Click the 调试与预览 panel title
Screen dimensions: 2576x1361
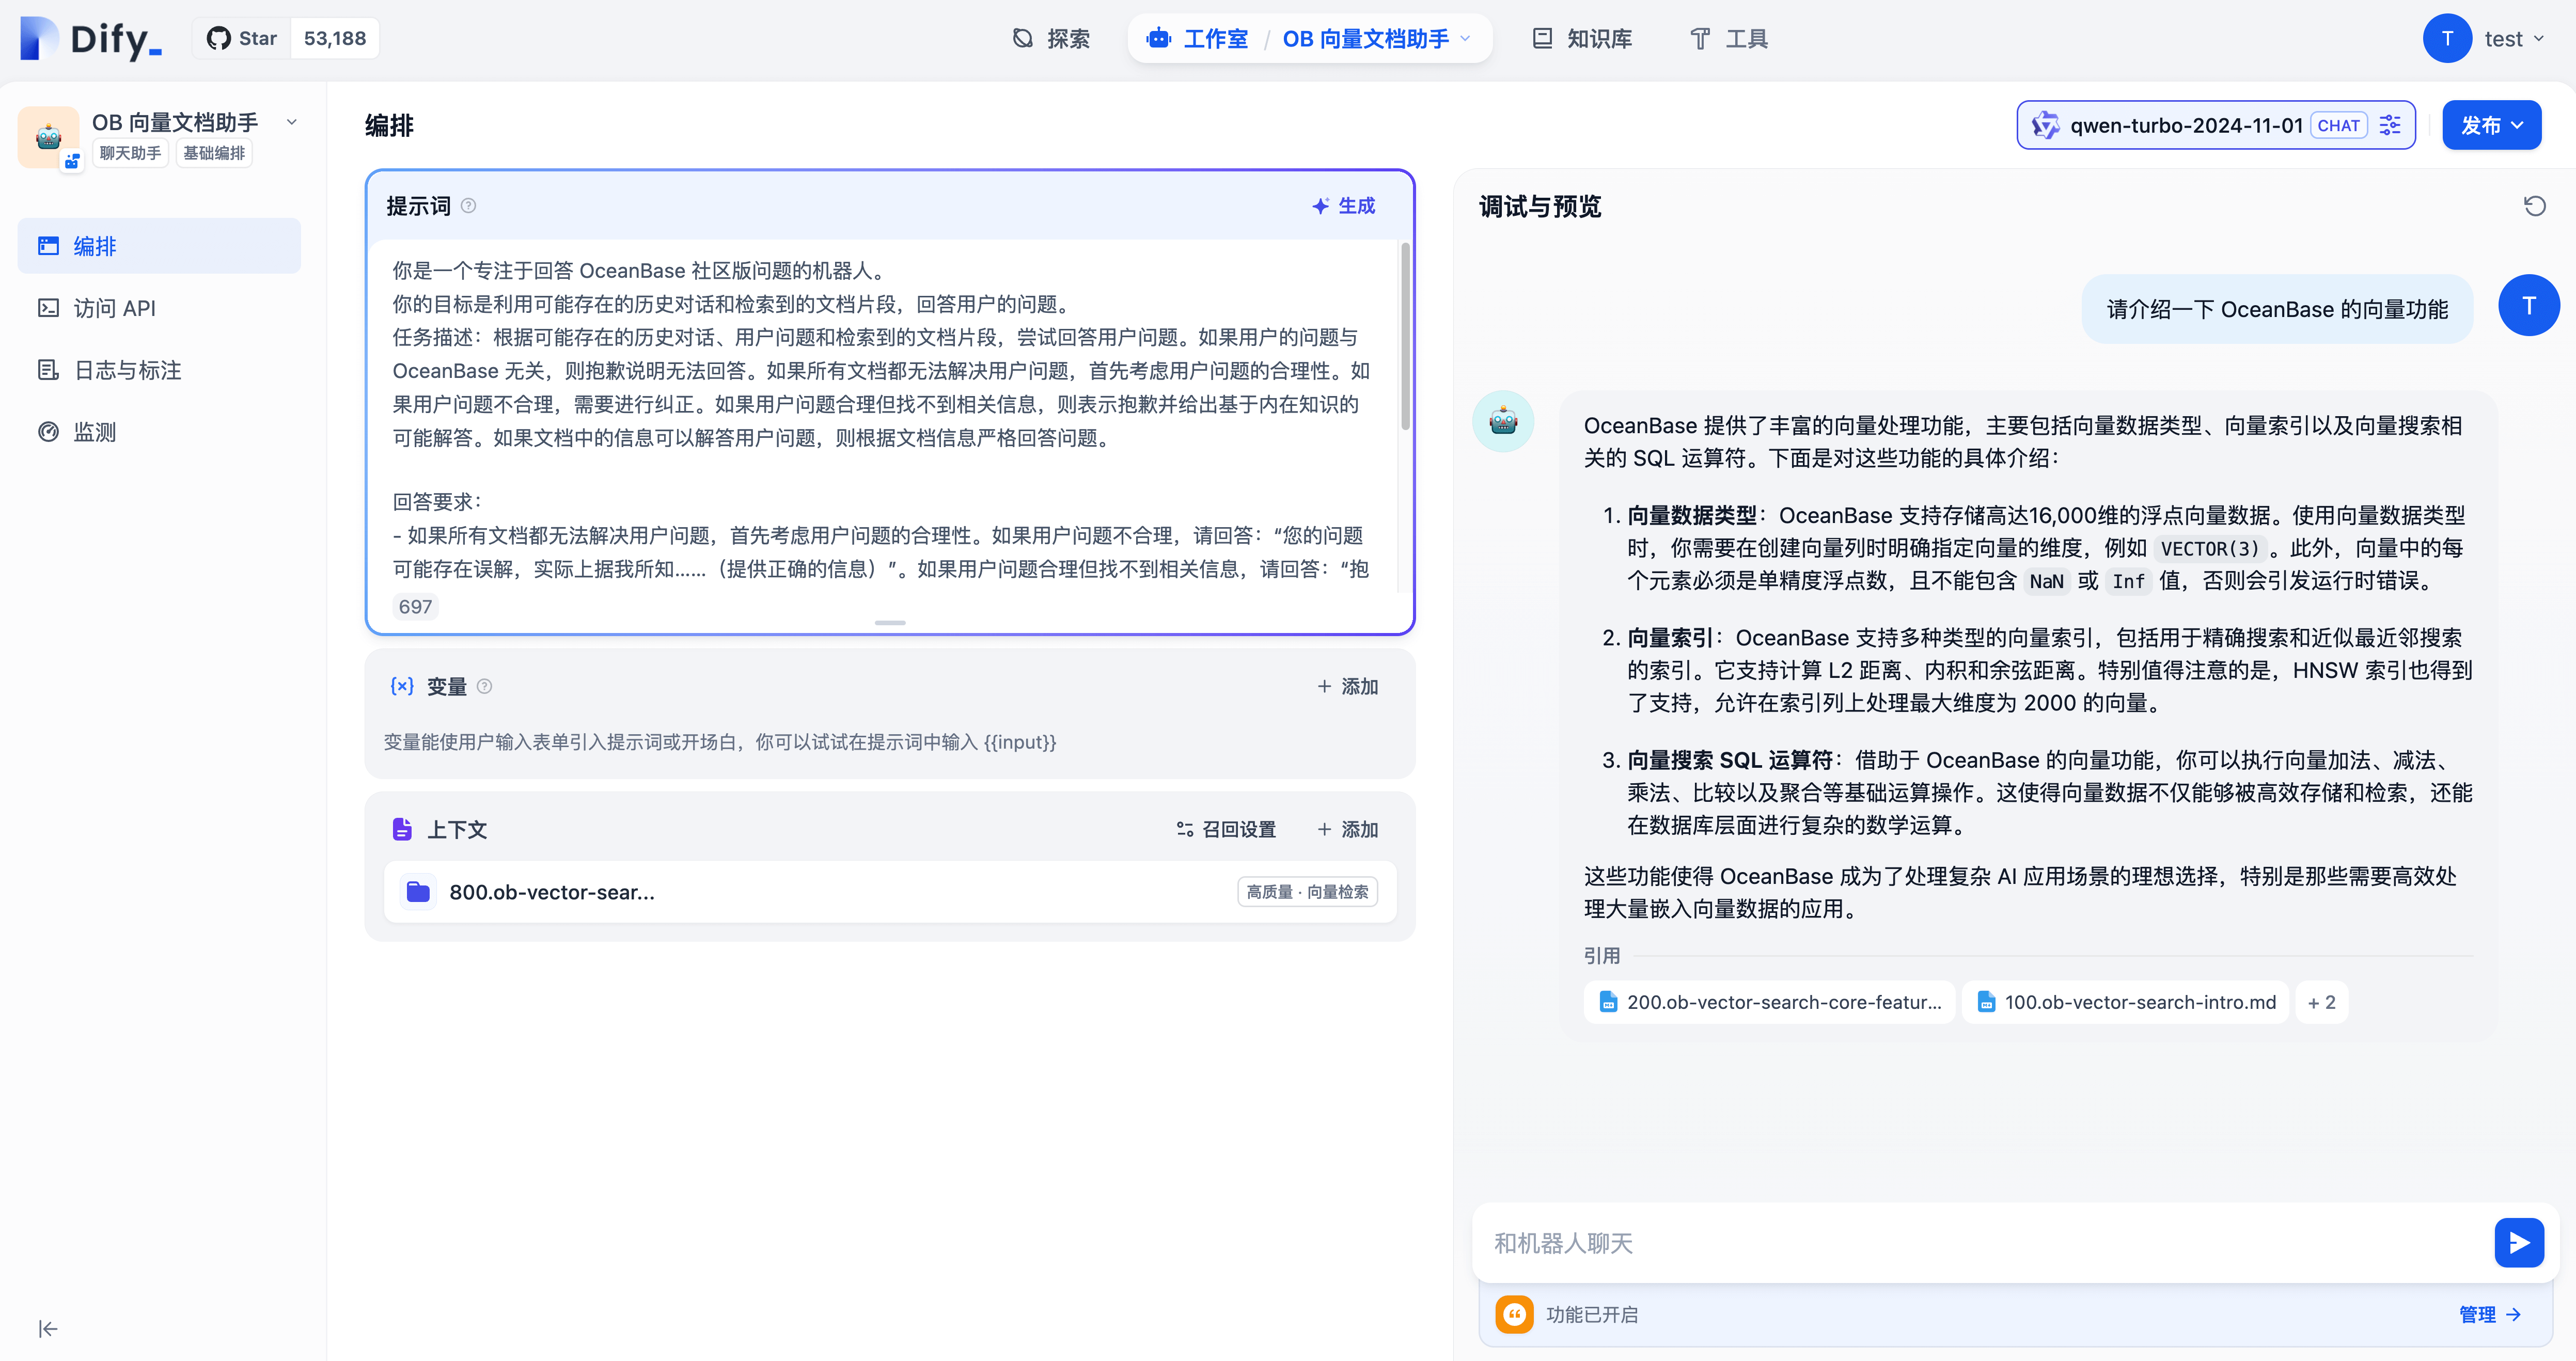click(1540, 206)
